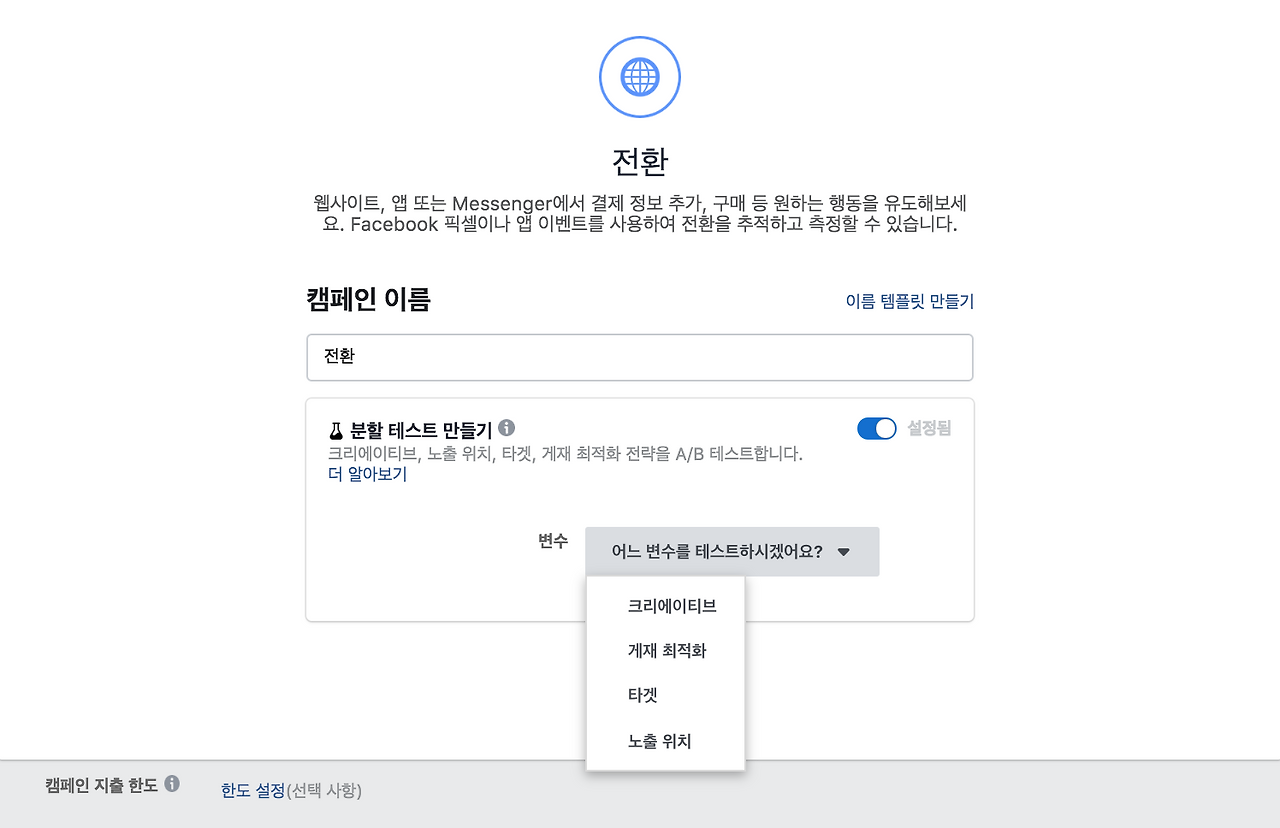Open the 이름 템플릿 만들기 link

coord(908,300)
